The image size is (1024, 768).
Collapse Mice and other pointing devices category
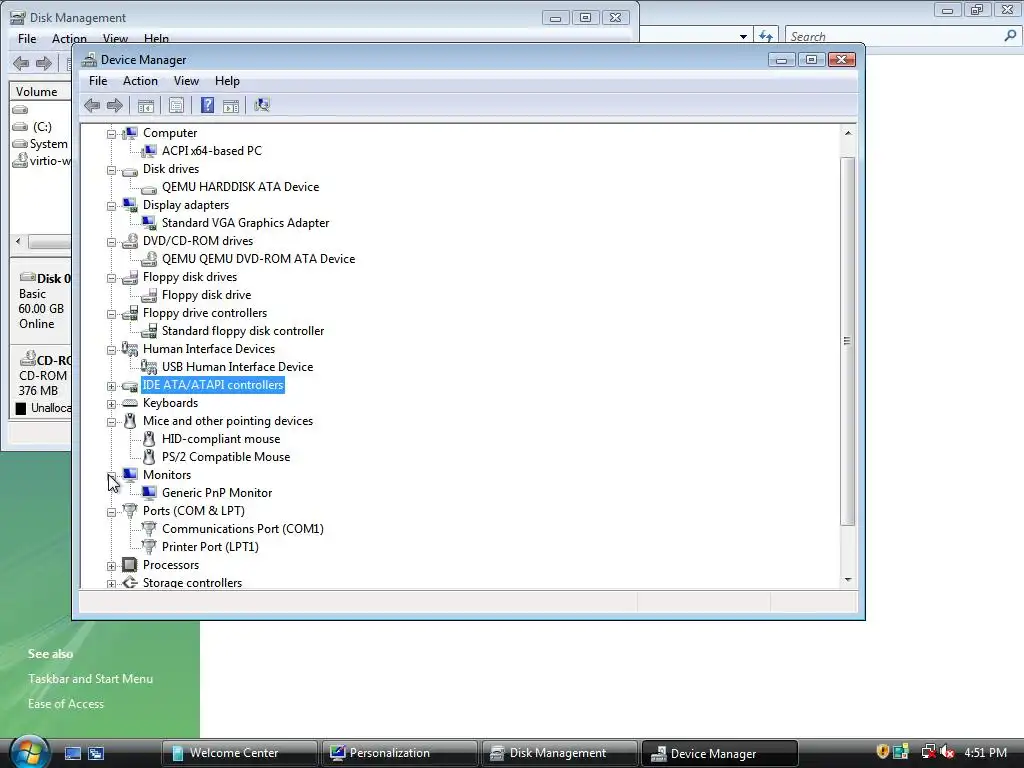[112, 422]
